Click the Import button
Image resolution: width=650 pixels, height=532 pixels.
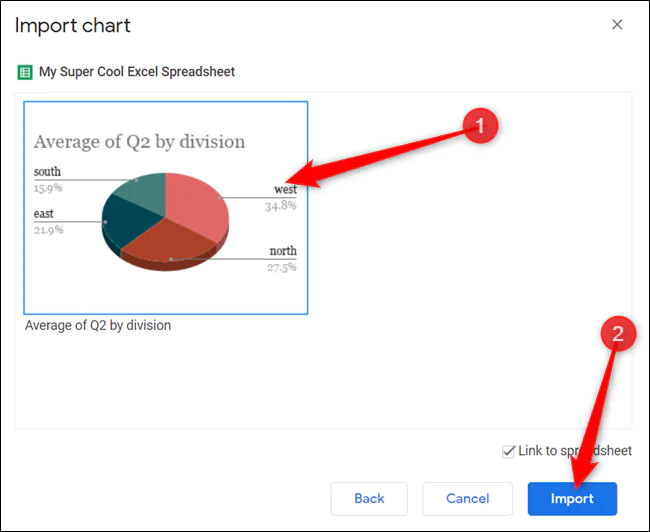point(572,498)
